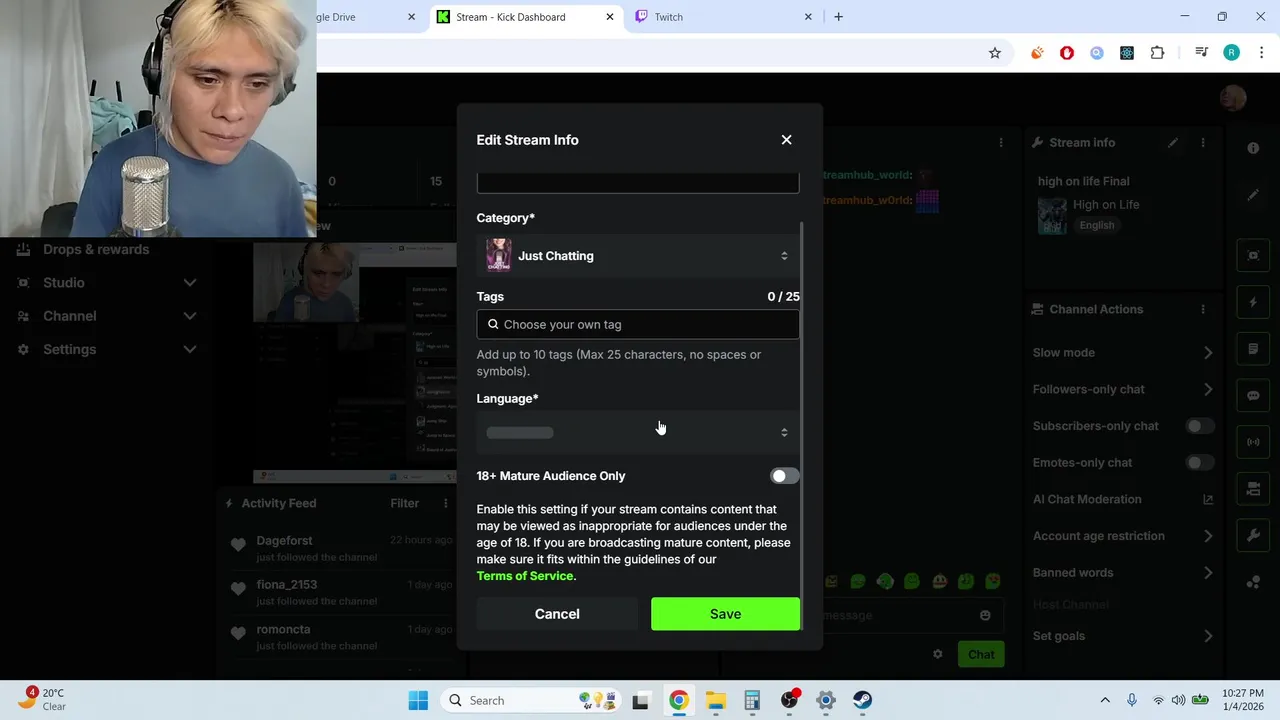Open AI Chat Moderation external link

[x=1207, y=499]
